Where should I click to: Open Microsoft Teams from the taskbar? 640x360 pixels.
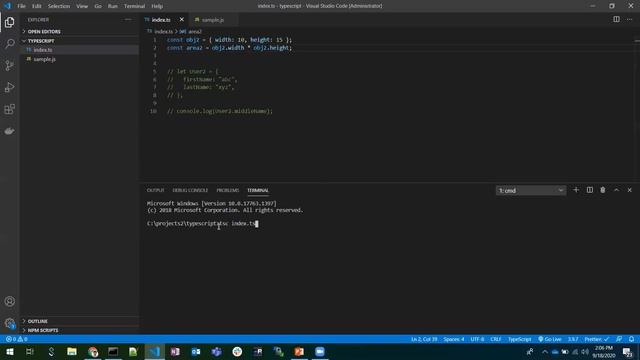point(217,351)
